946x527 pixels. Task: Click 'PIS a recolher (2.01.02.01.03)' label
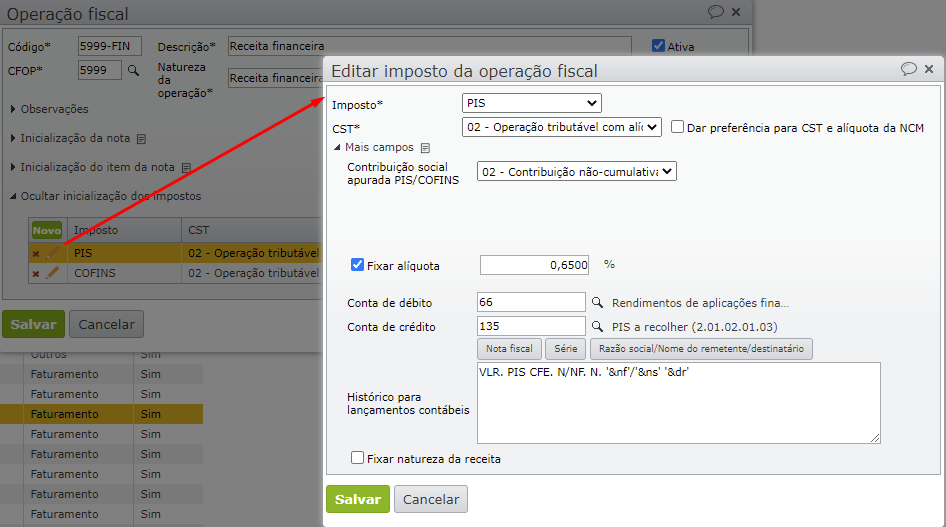point(694,327)
